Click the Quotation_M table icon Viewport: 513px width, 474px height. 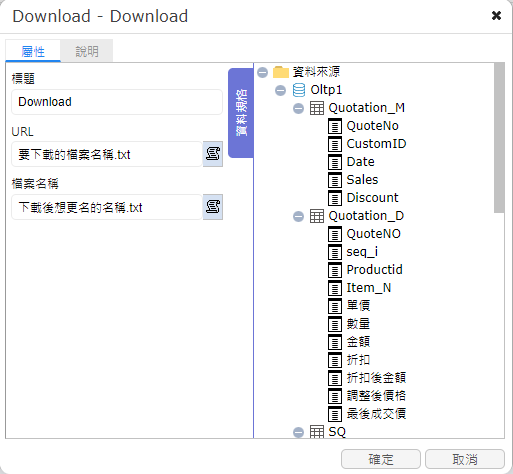[x=317, y=108]
